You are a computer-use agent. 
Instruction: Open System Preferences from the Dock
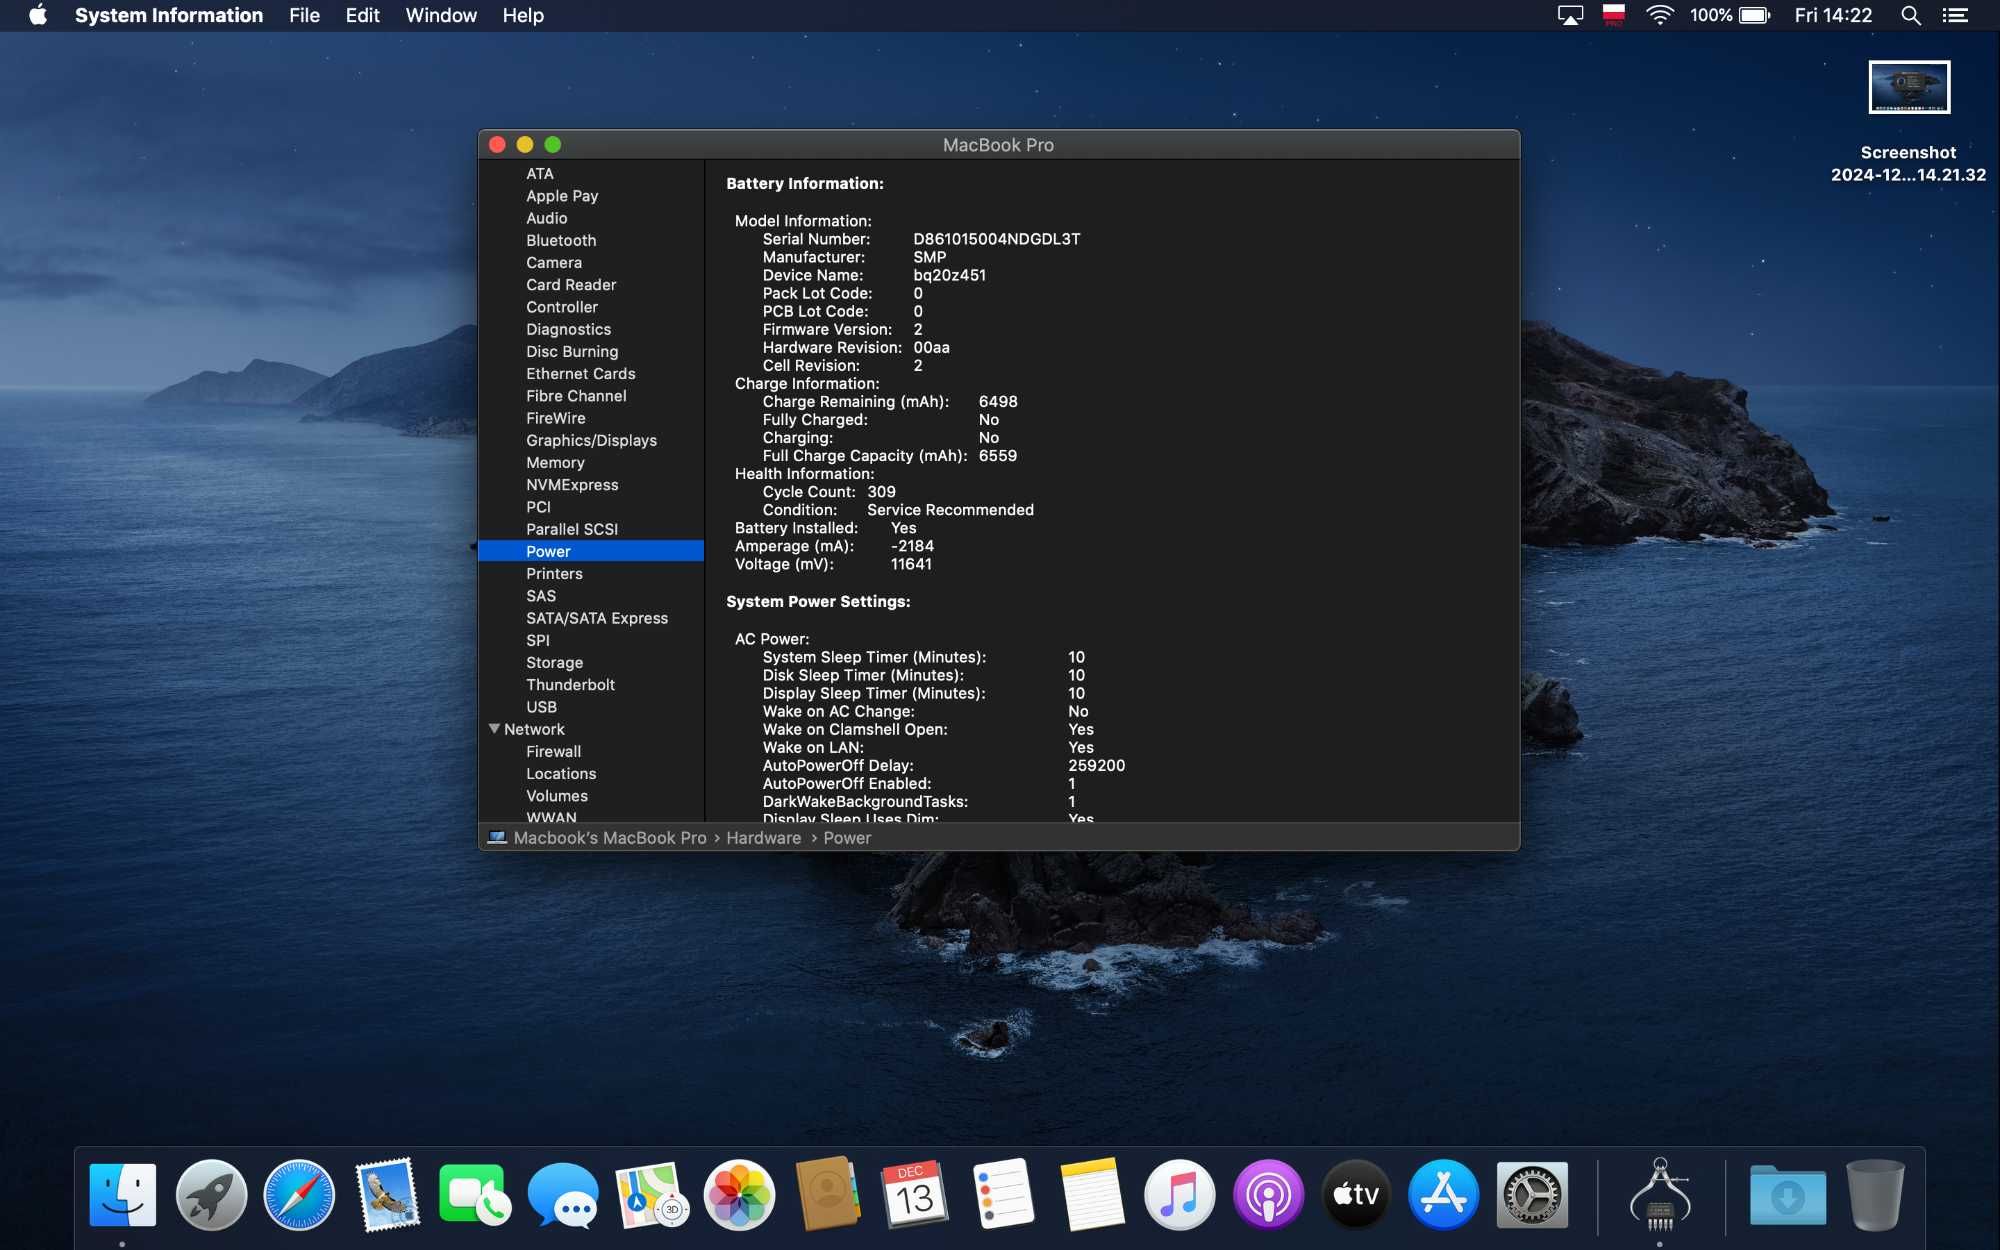1532,1195
